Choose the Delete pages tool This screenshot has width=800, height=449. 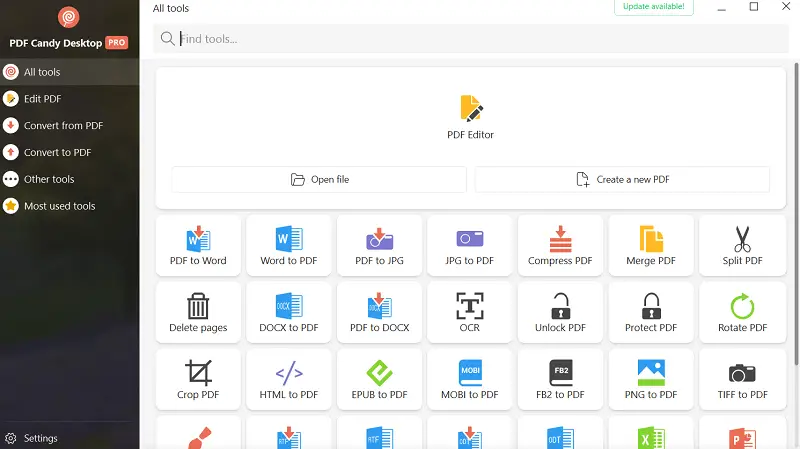[x=198, y=312]
